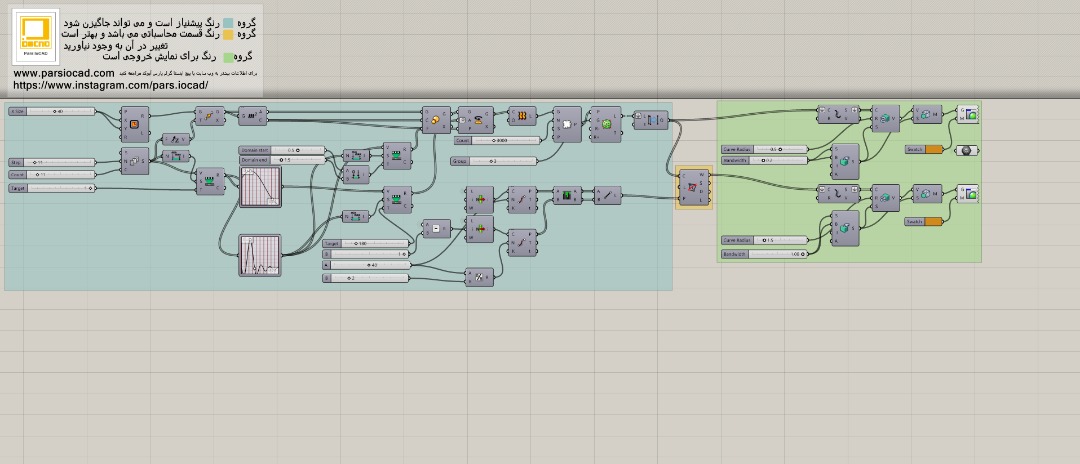Screen dimensions: 1080x464
Task: Click the Division component with slash icon
Action: (479, 277)
